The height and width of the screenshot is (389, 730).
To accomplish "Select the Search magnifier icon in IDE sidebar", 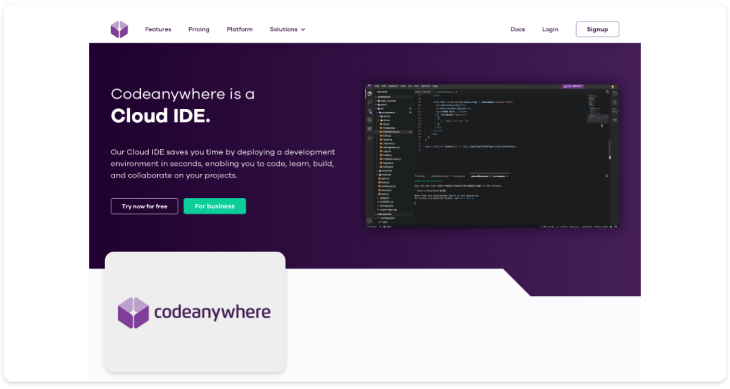I will pos(370,102).
